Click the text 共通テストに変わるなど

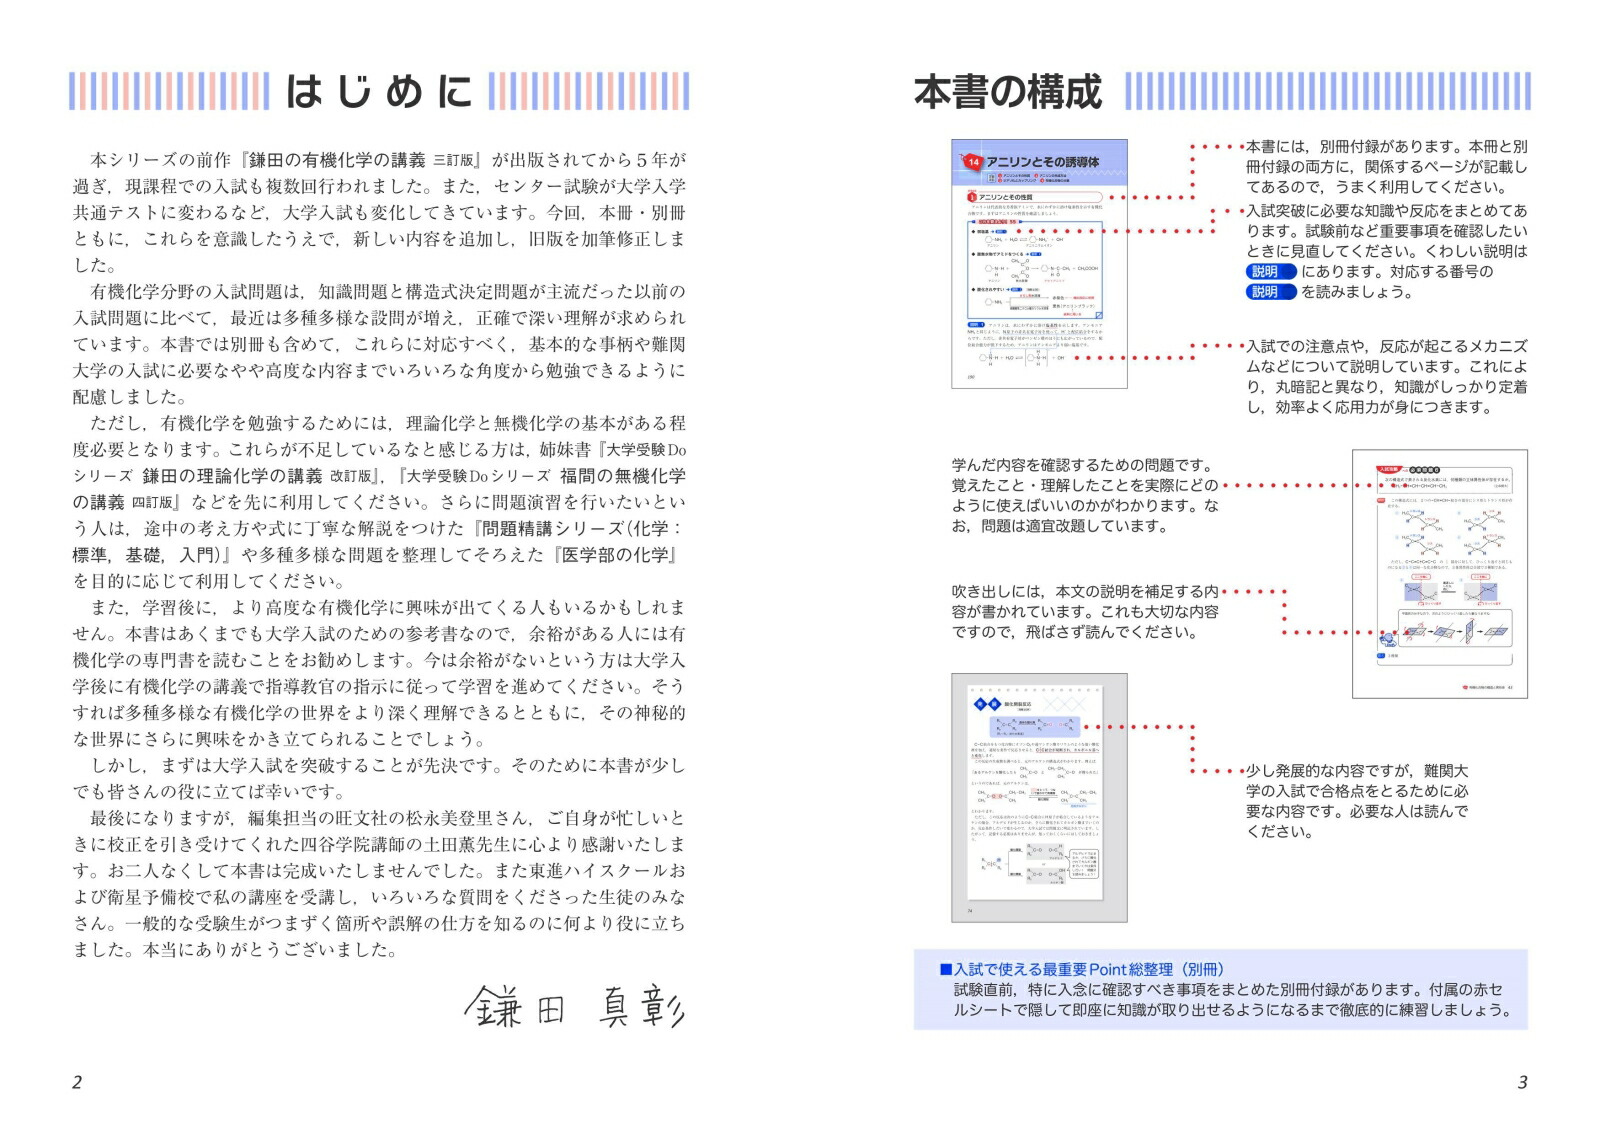[170, 212]
